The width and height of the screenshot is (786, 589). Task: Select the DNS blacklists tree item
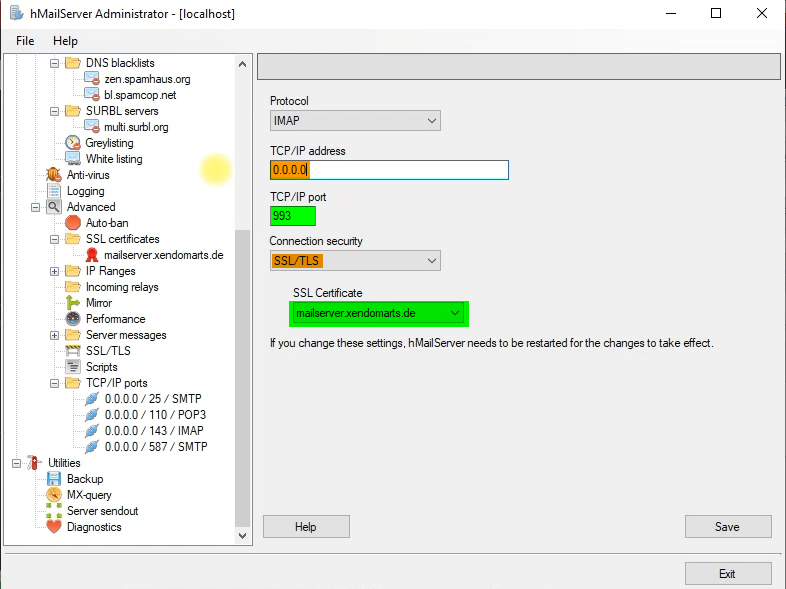pos(120,63)
